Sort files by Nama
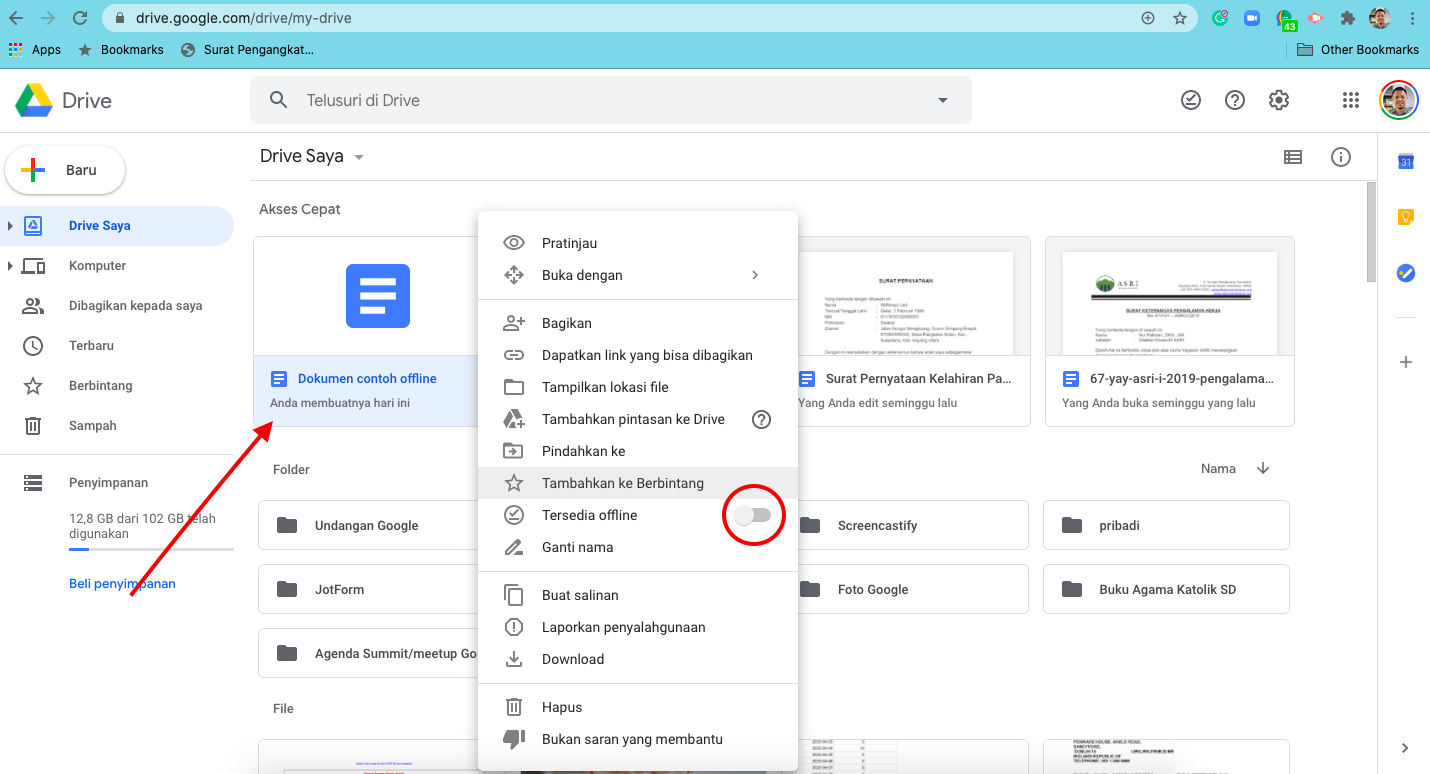Screen dimensions: 1430x774 (x=1218, y=469)
